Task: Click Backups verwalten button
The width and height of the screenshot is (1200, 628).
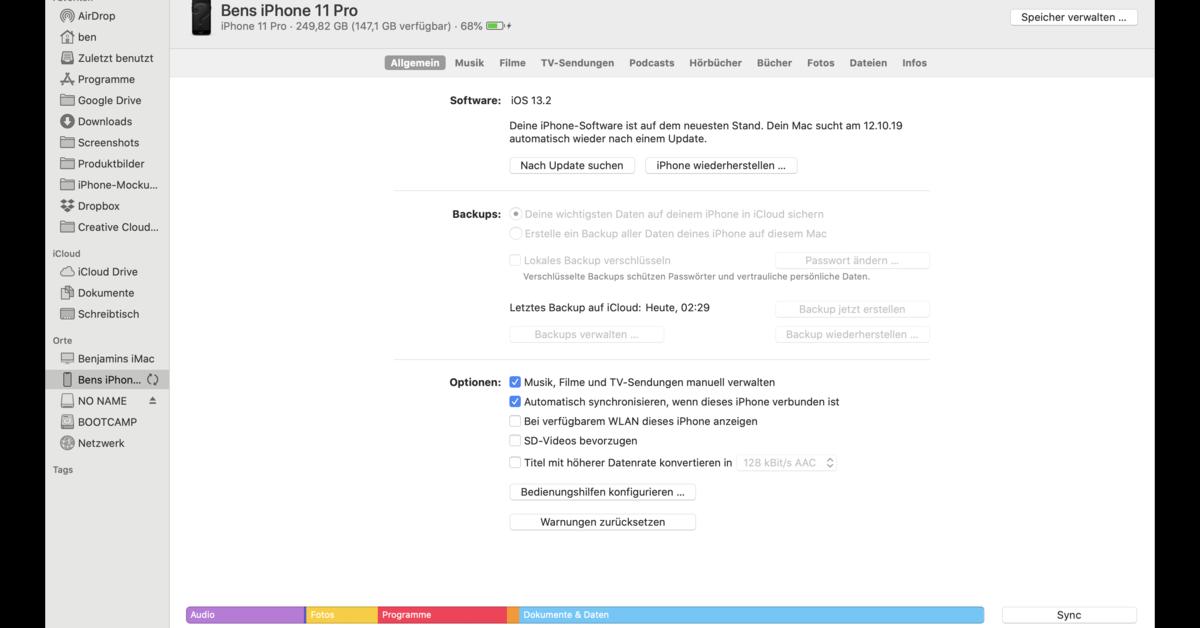Action: tap(587, 335)
